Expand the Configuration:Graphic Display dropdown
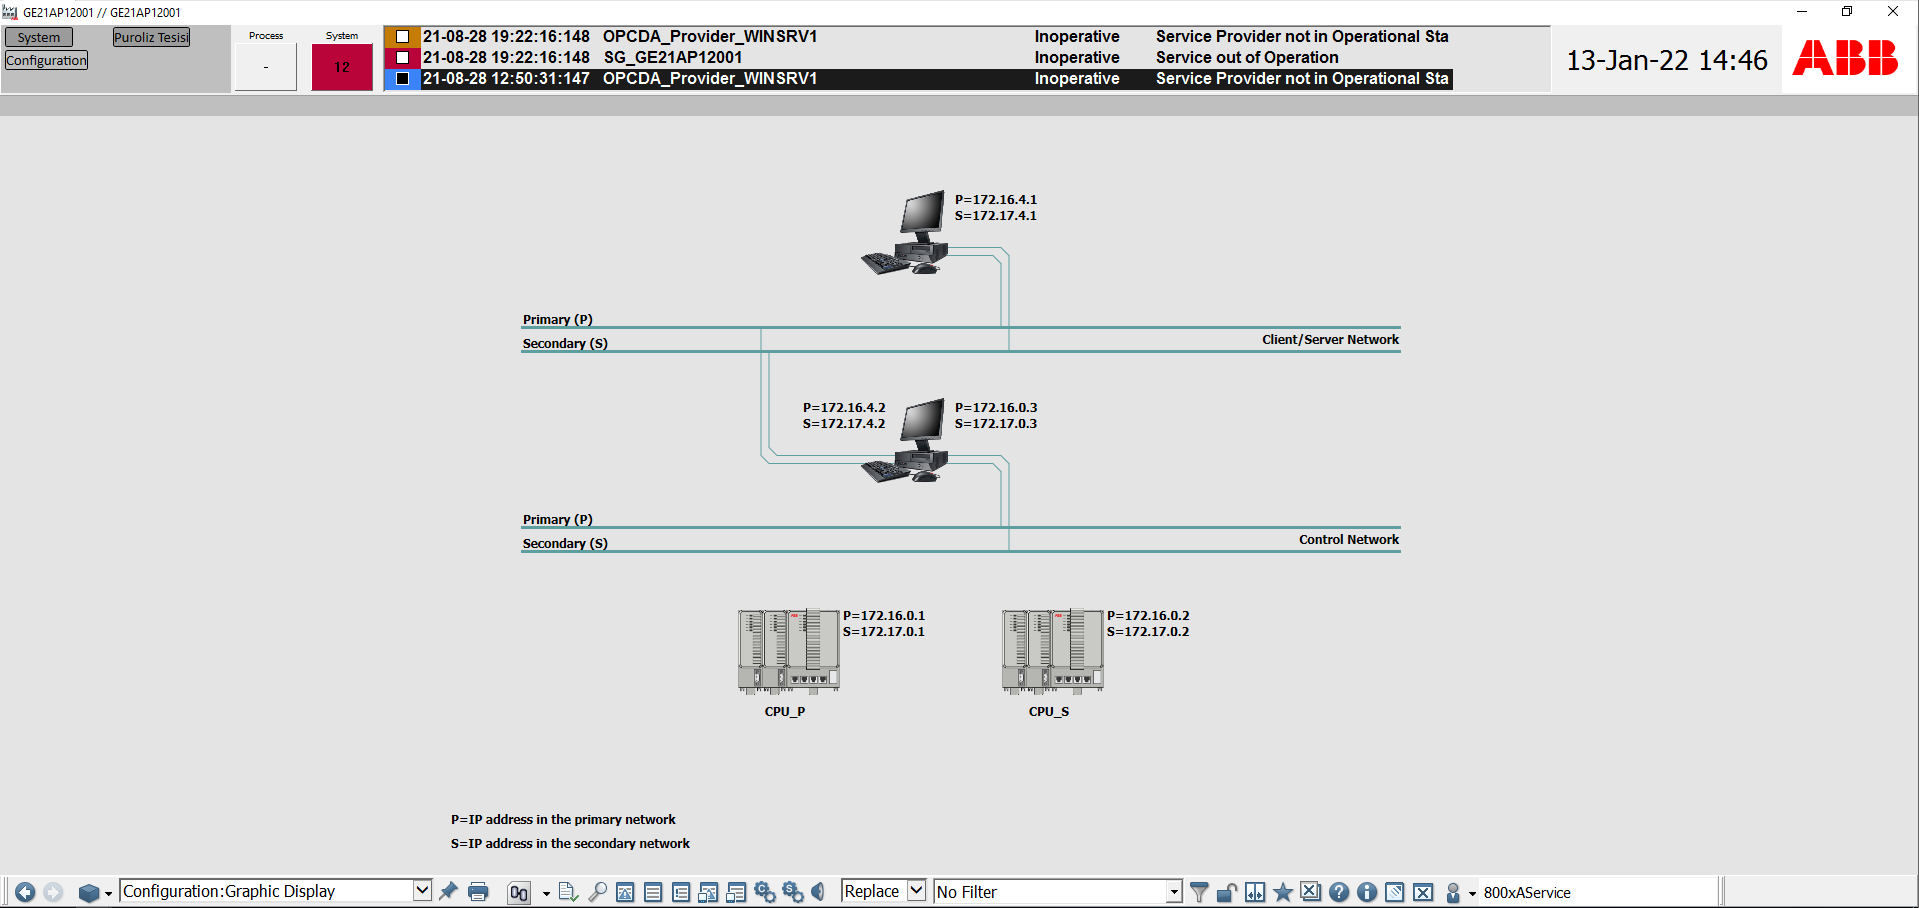Image resolution: width=1919 pixels, height=908 pixels. [x=422, y=891]
